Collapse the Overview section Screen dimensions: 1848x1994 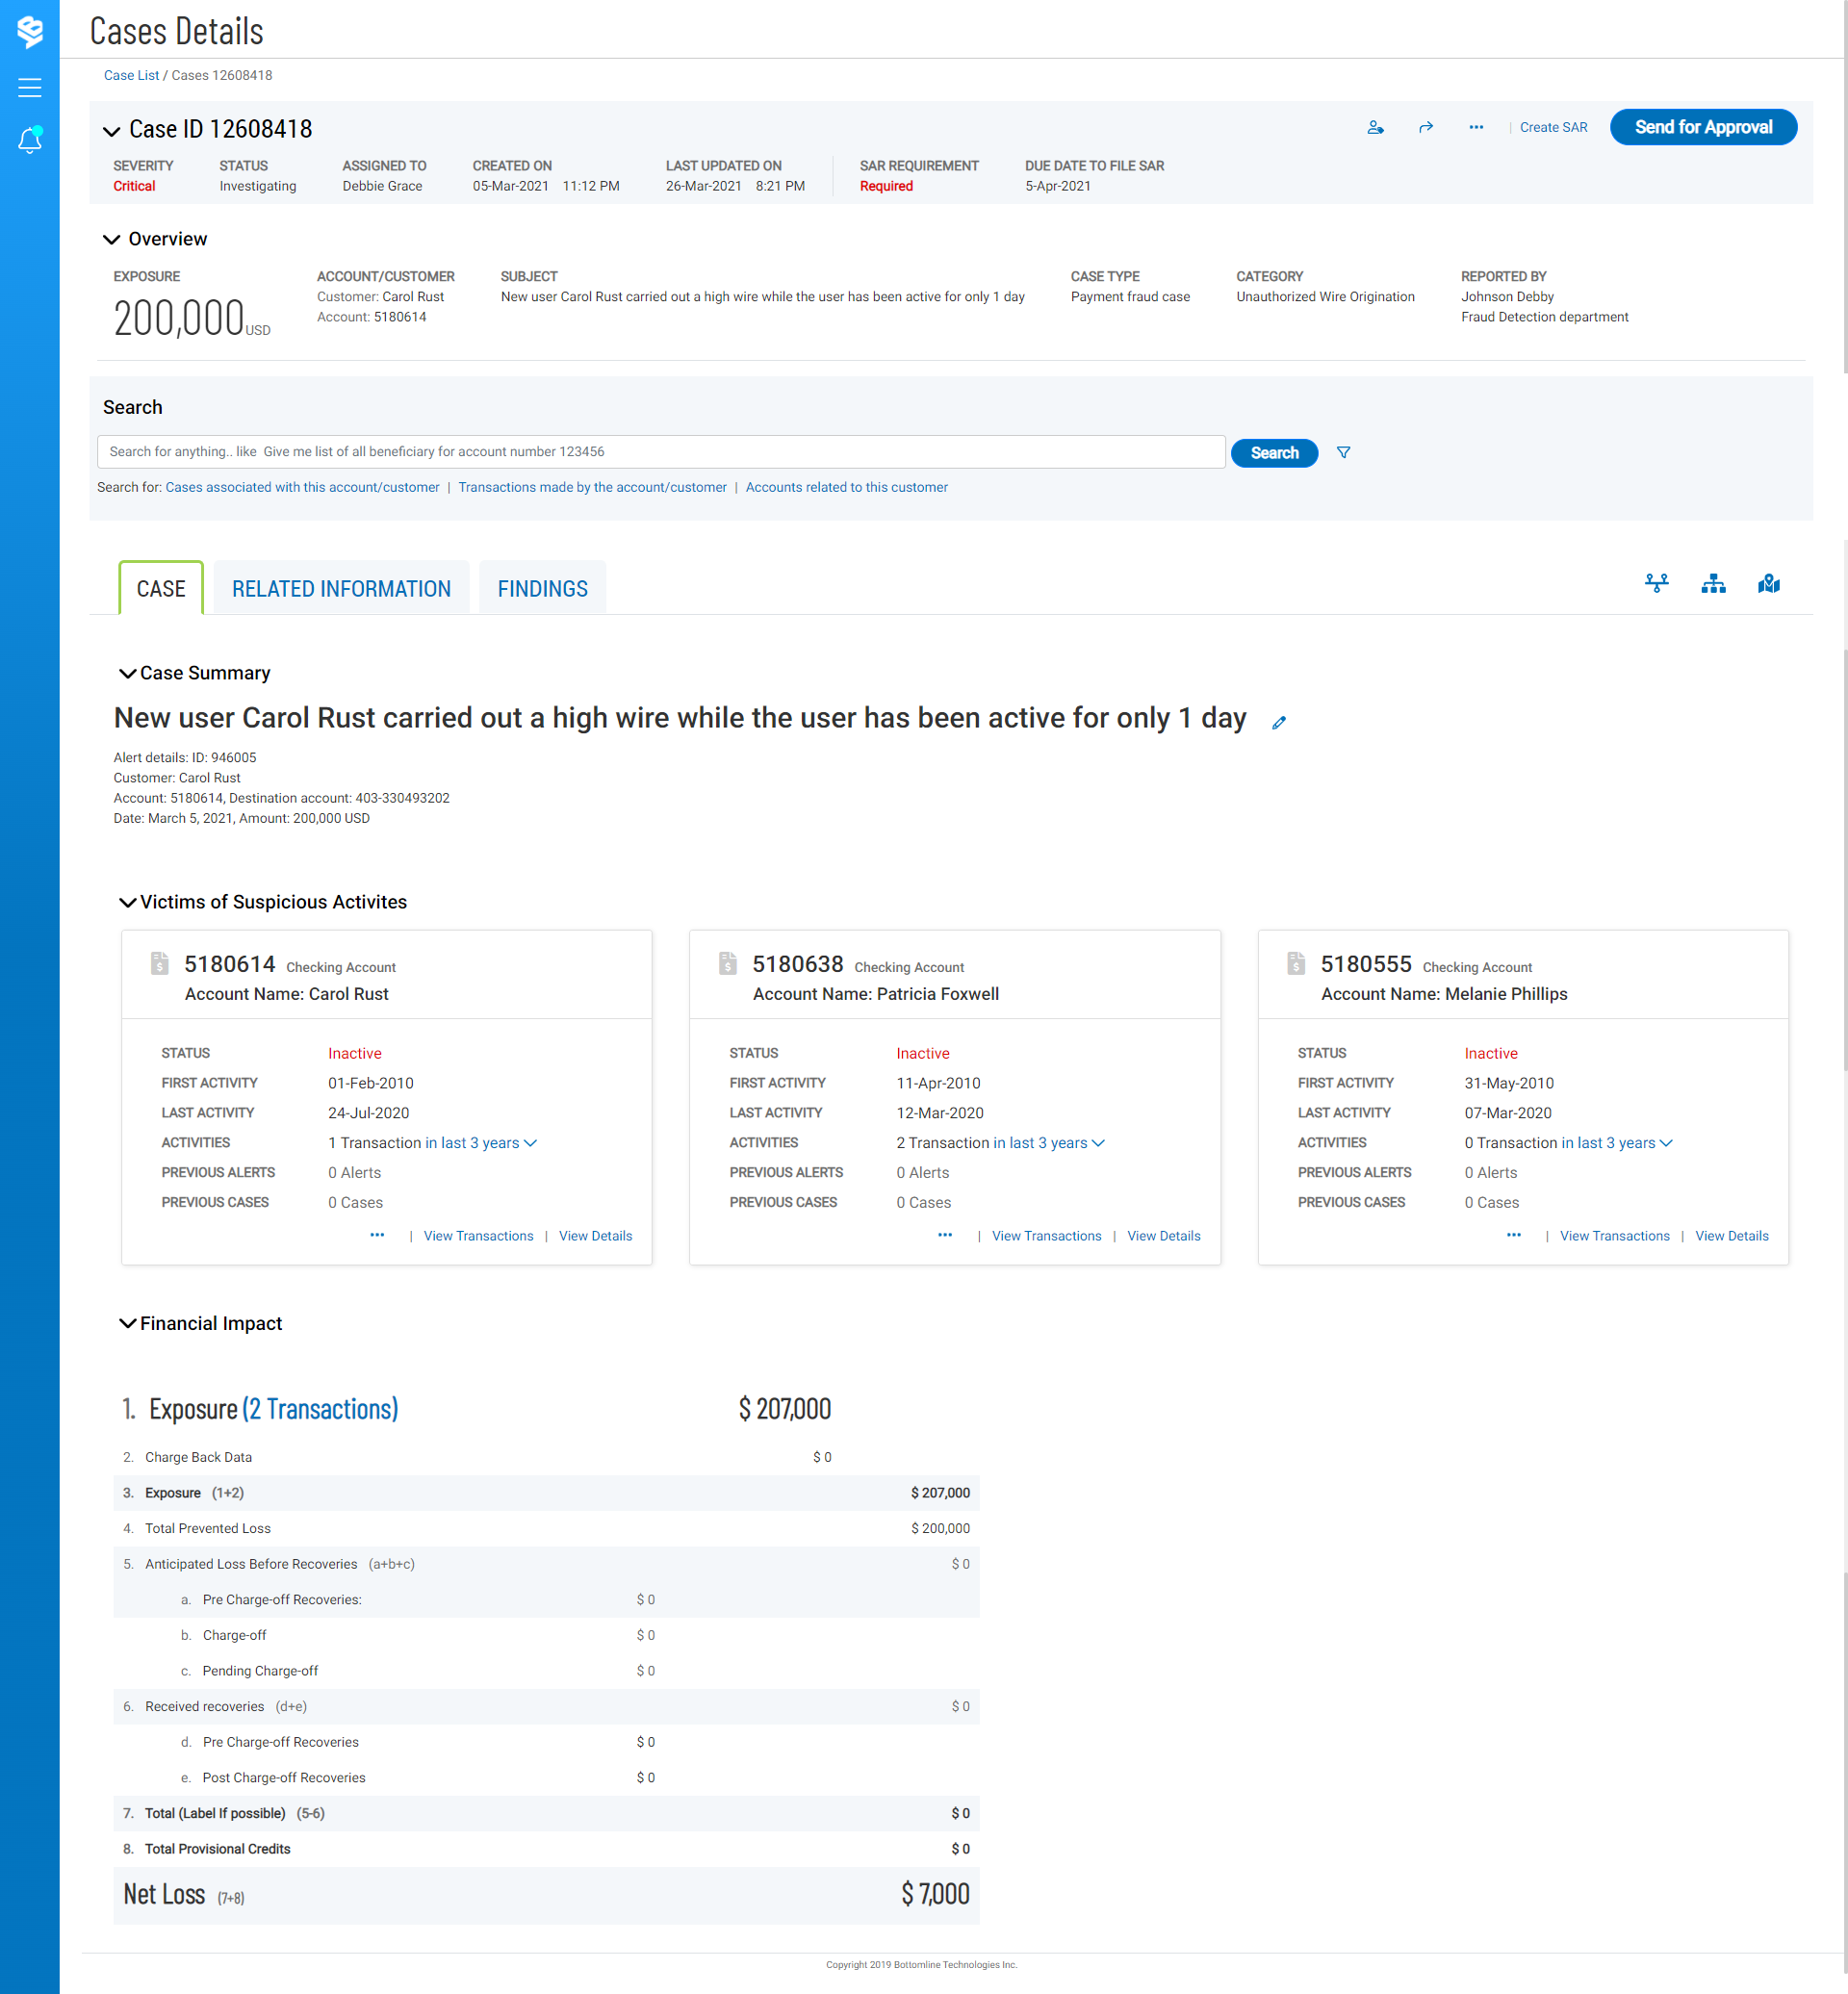click(x=111, y=240)
